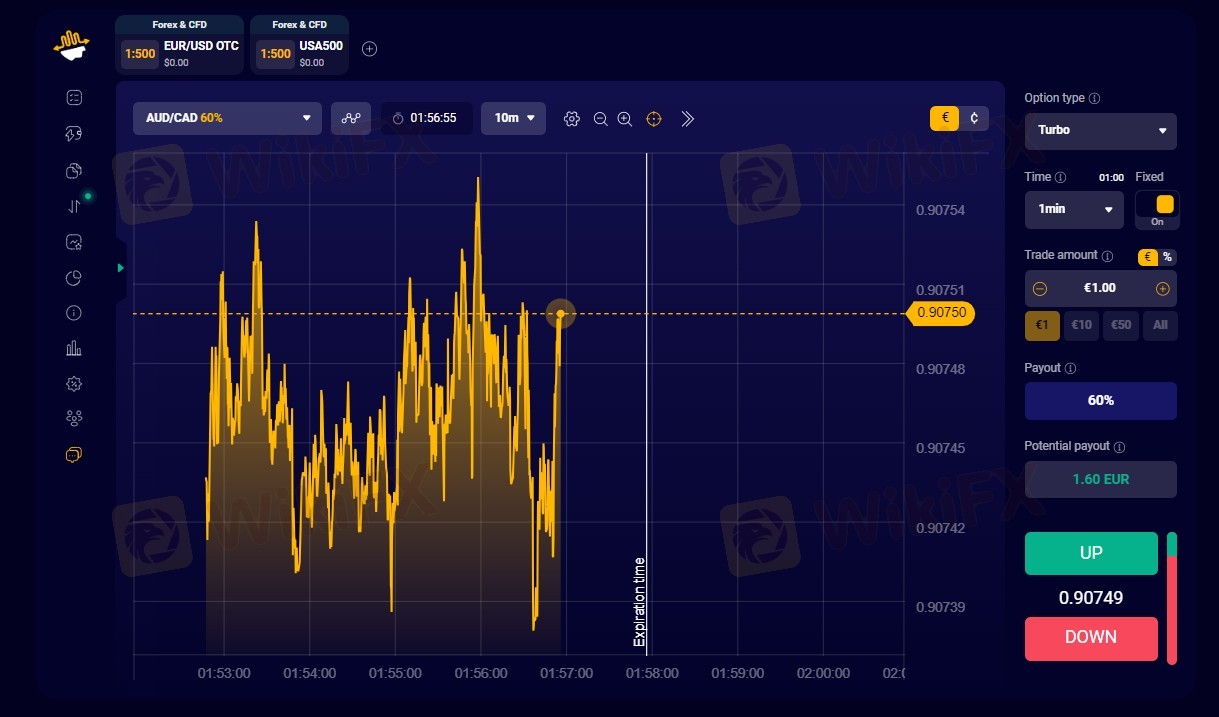Image resolution: width=1219 pixels, height=717 pixels.
Task: Zoom in the chart with the plus magnifier
Action: tap(625, 119)
